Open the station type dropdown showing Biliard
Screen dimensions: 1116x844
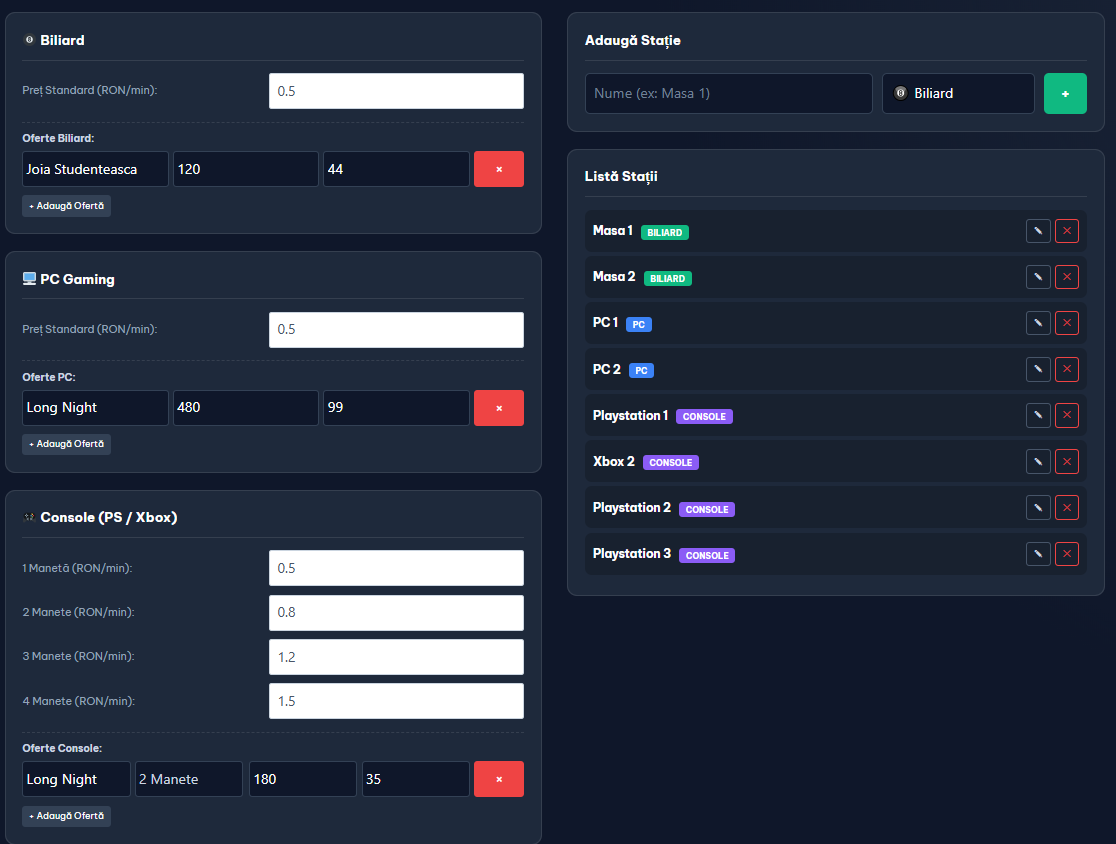(x=958, y=93)
